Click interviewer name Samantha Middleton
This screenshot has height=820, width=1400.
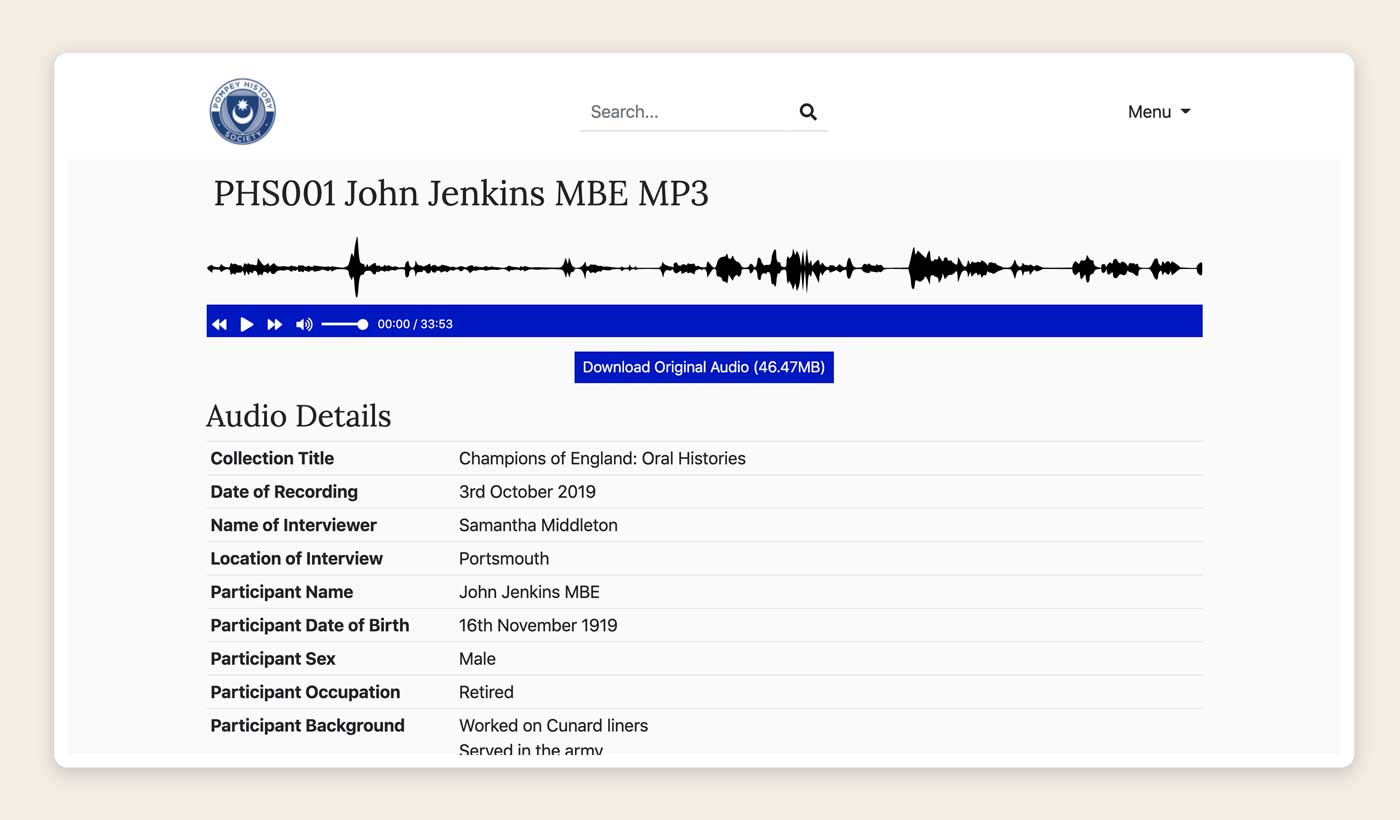[537, 525]
